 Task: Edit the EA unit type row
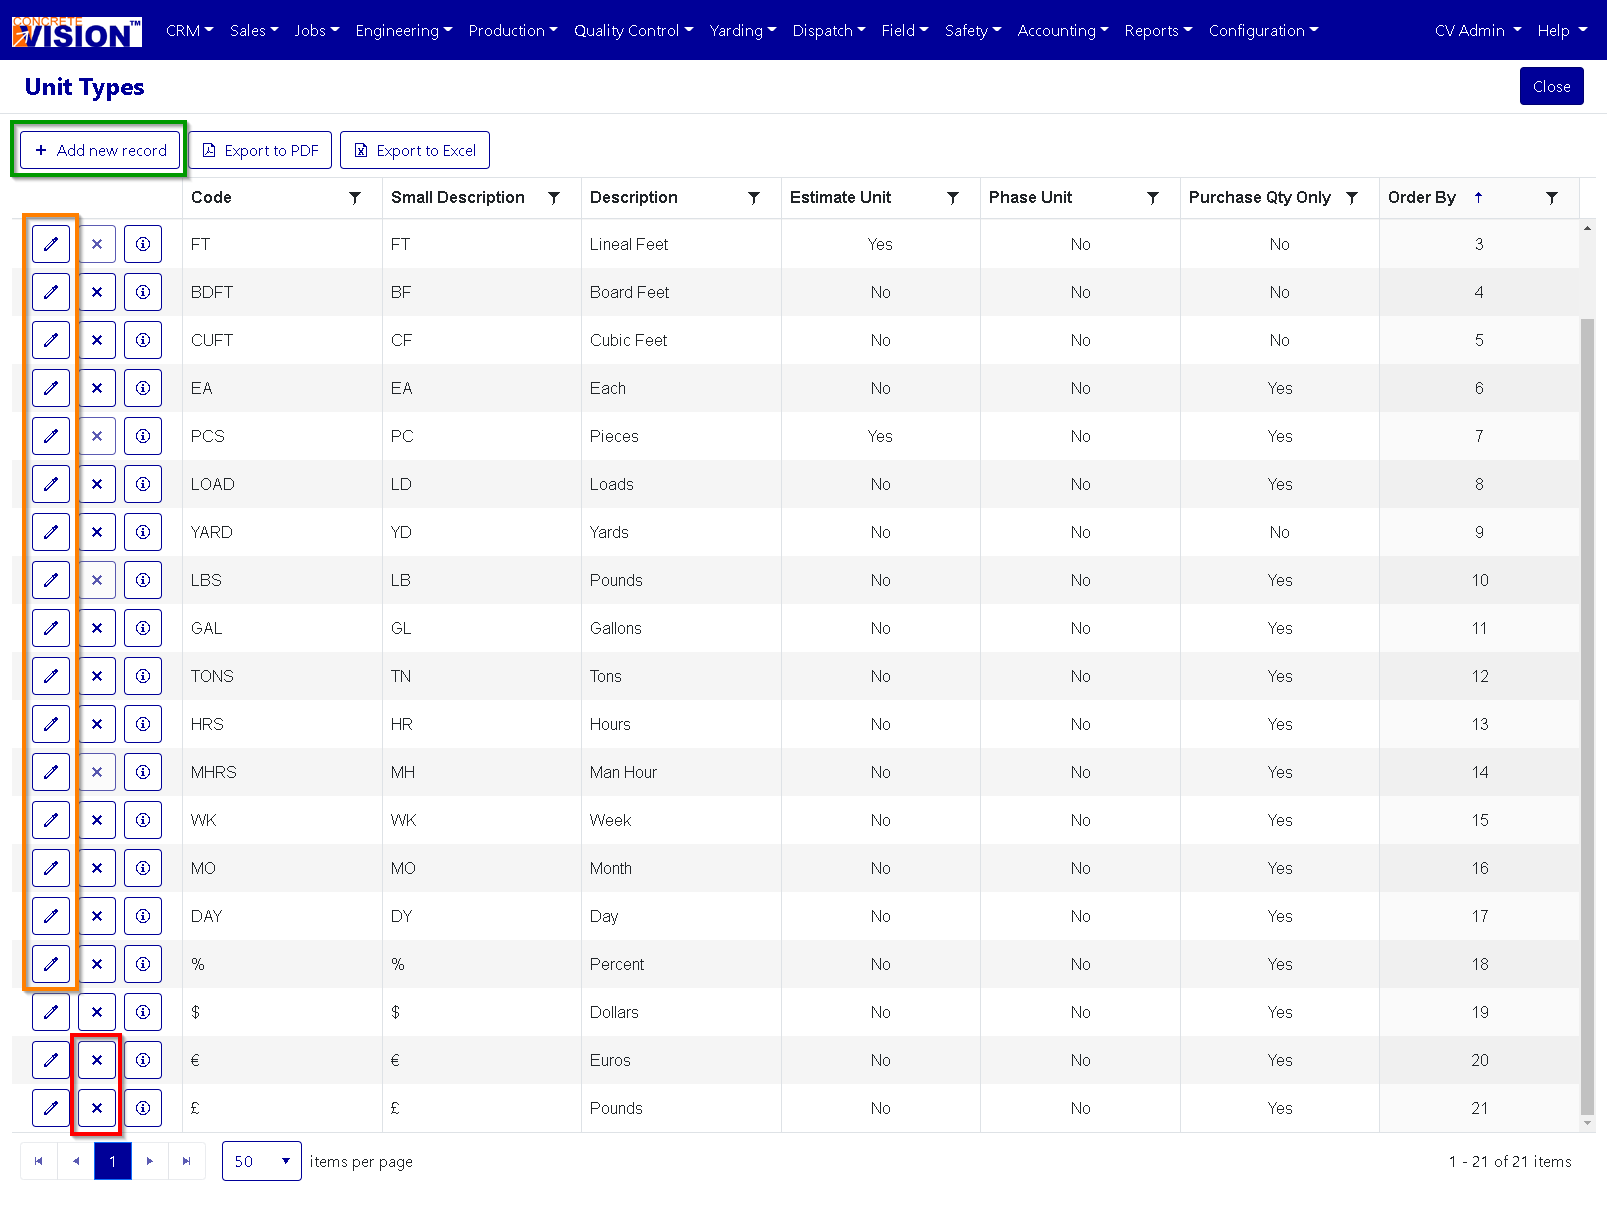(51, 388)
